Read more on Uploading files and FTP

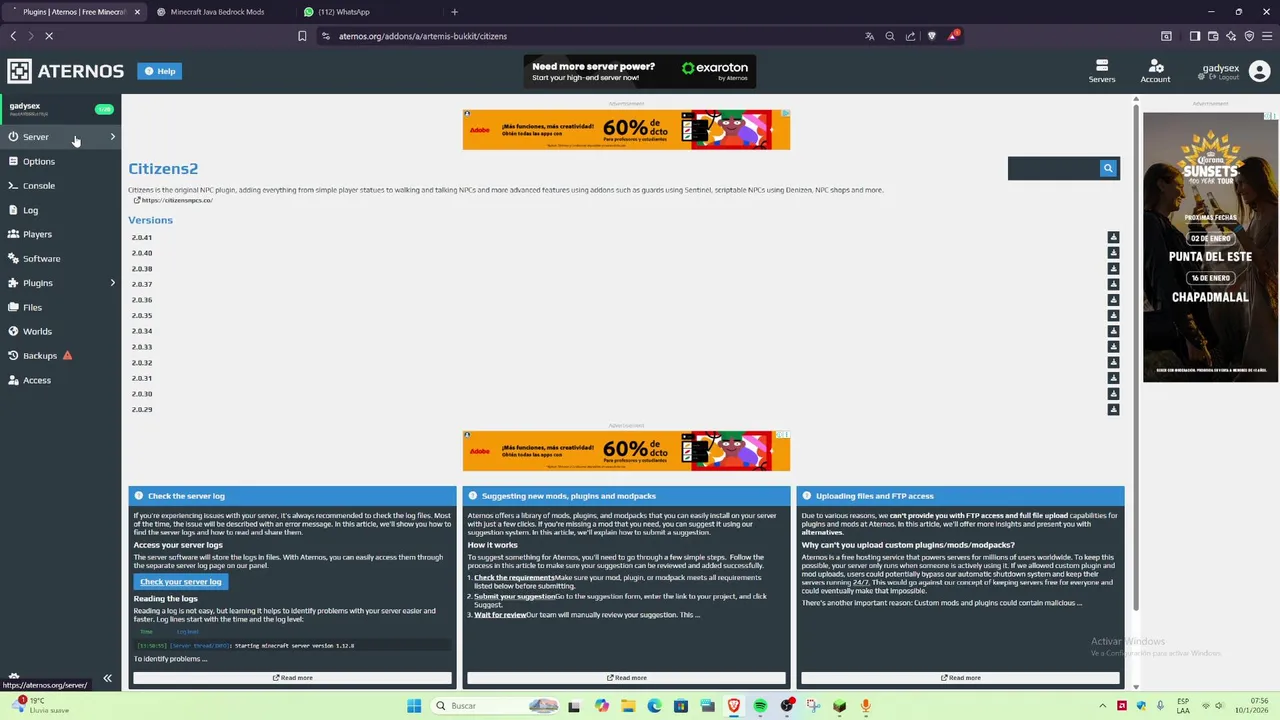coord(960,678)
